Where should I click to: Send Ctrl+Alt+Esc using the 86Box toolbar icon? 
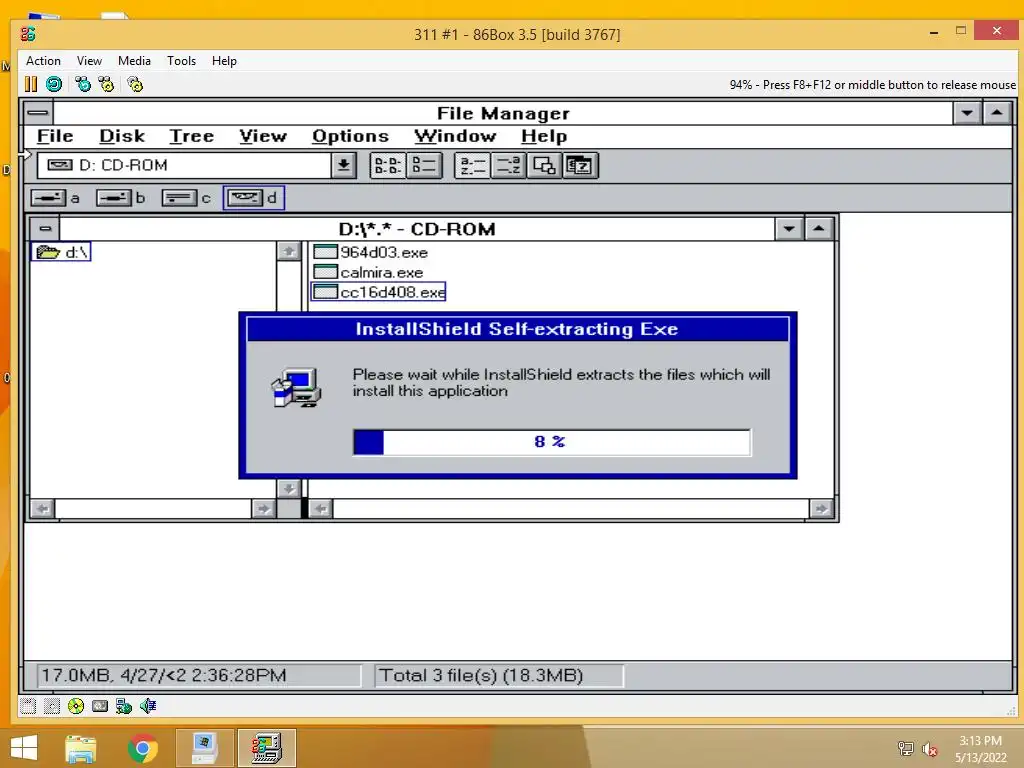click(x=106, y=84)
